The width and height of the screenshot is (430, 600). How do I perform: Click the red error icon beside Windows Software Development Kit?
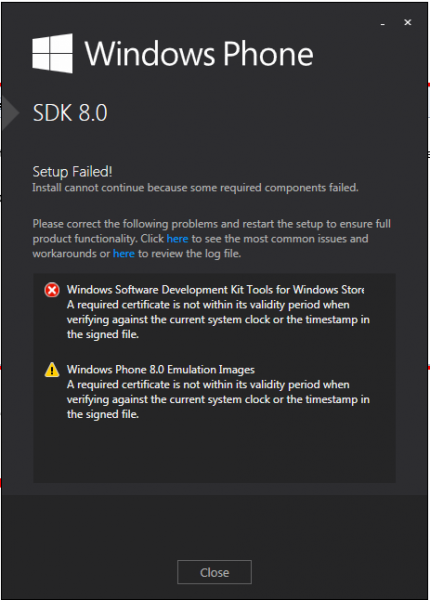point(52,290)
